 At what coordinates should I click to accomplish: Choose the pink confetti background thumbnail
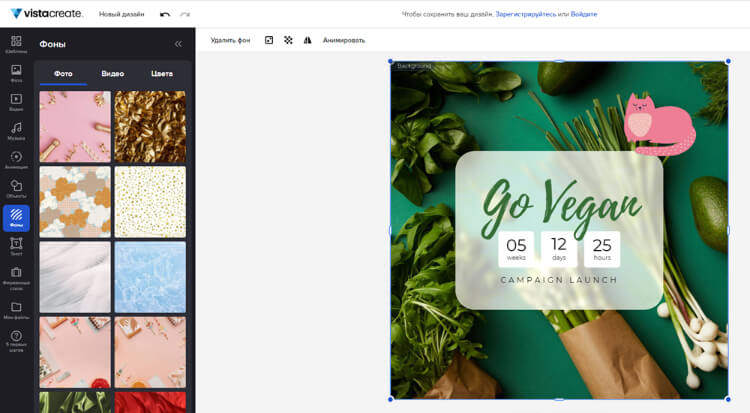tap(75, 127)
